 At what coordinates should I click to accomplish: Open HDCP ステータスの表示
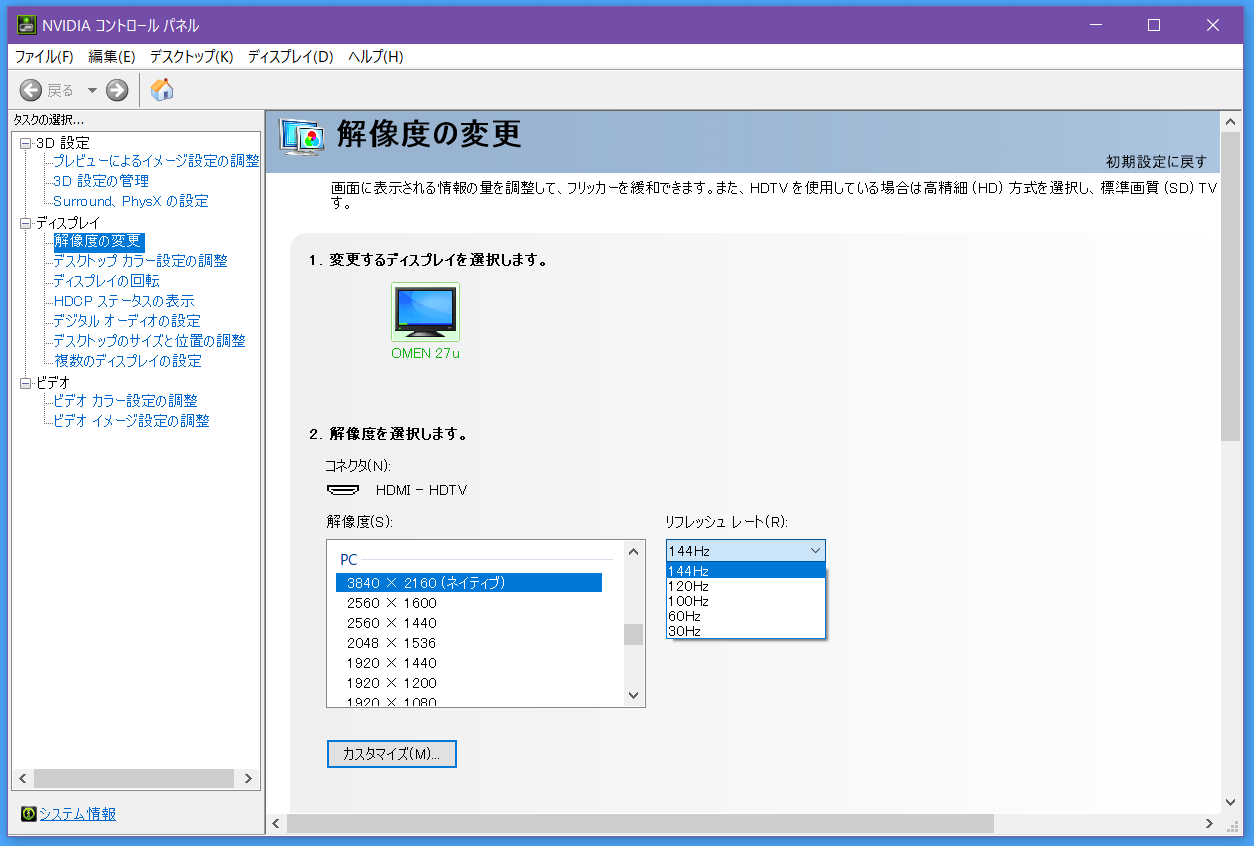point(124,301)
